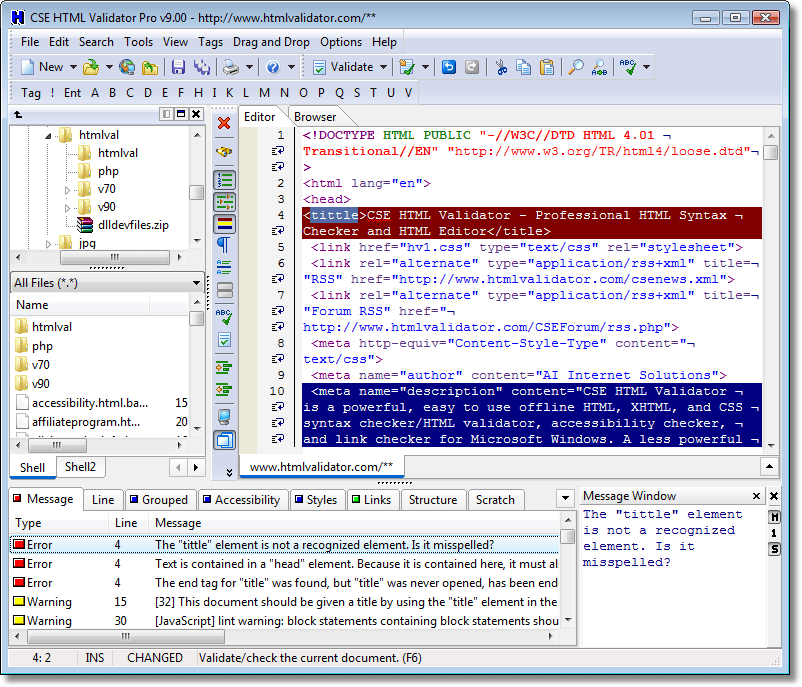Click the Validate button
This screenshot has height=687, width=802.
coord(343,67)
